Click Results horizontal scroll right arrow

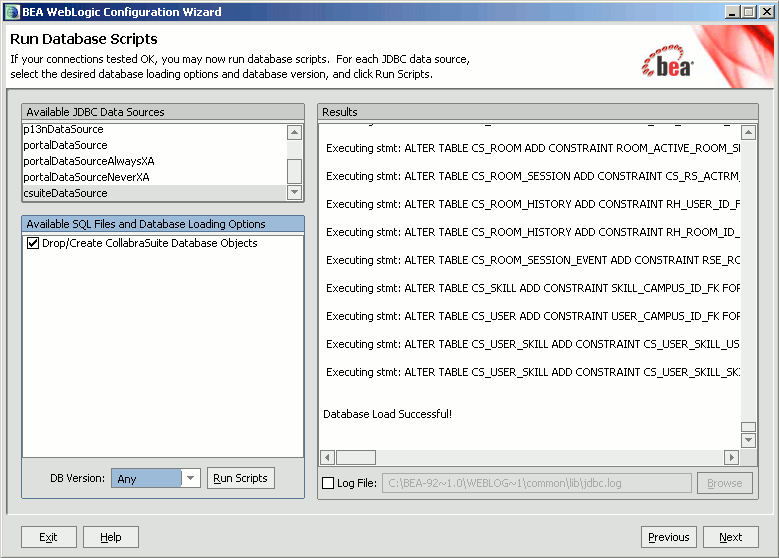[x=731, y=457]
